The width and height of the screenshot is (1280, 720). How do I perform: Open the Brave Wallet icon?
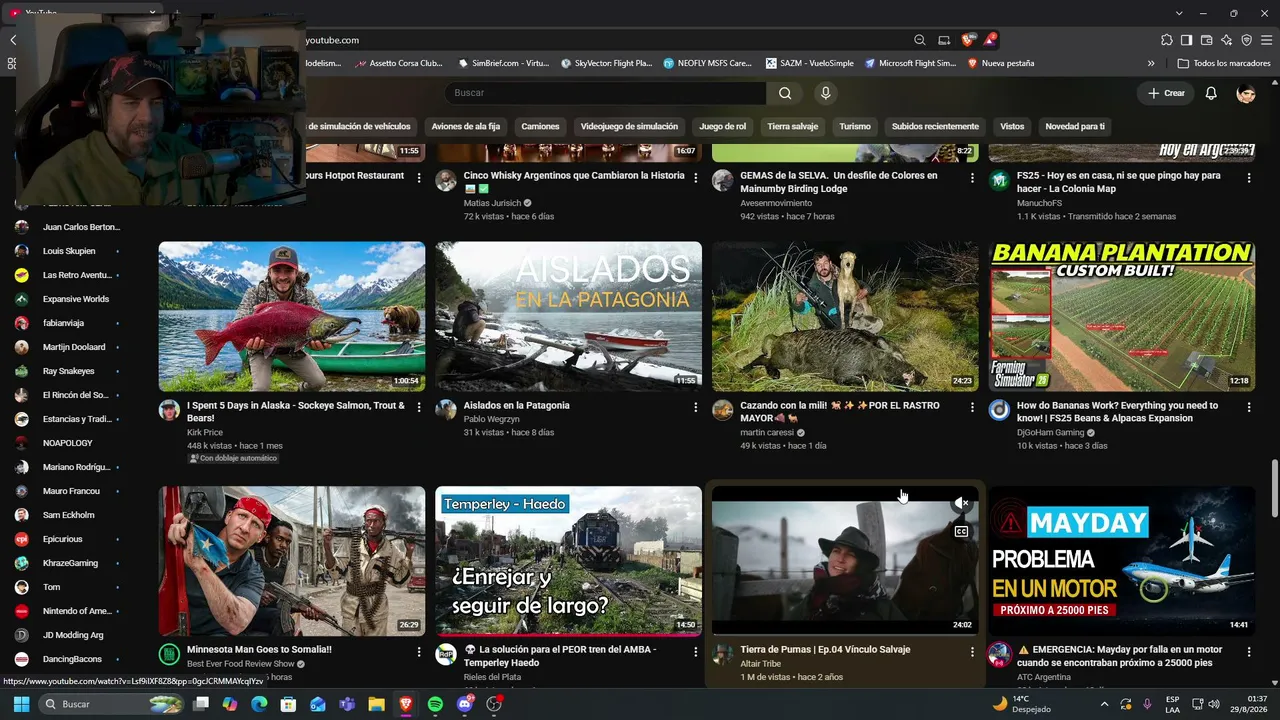1207,40
